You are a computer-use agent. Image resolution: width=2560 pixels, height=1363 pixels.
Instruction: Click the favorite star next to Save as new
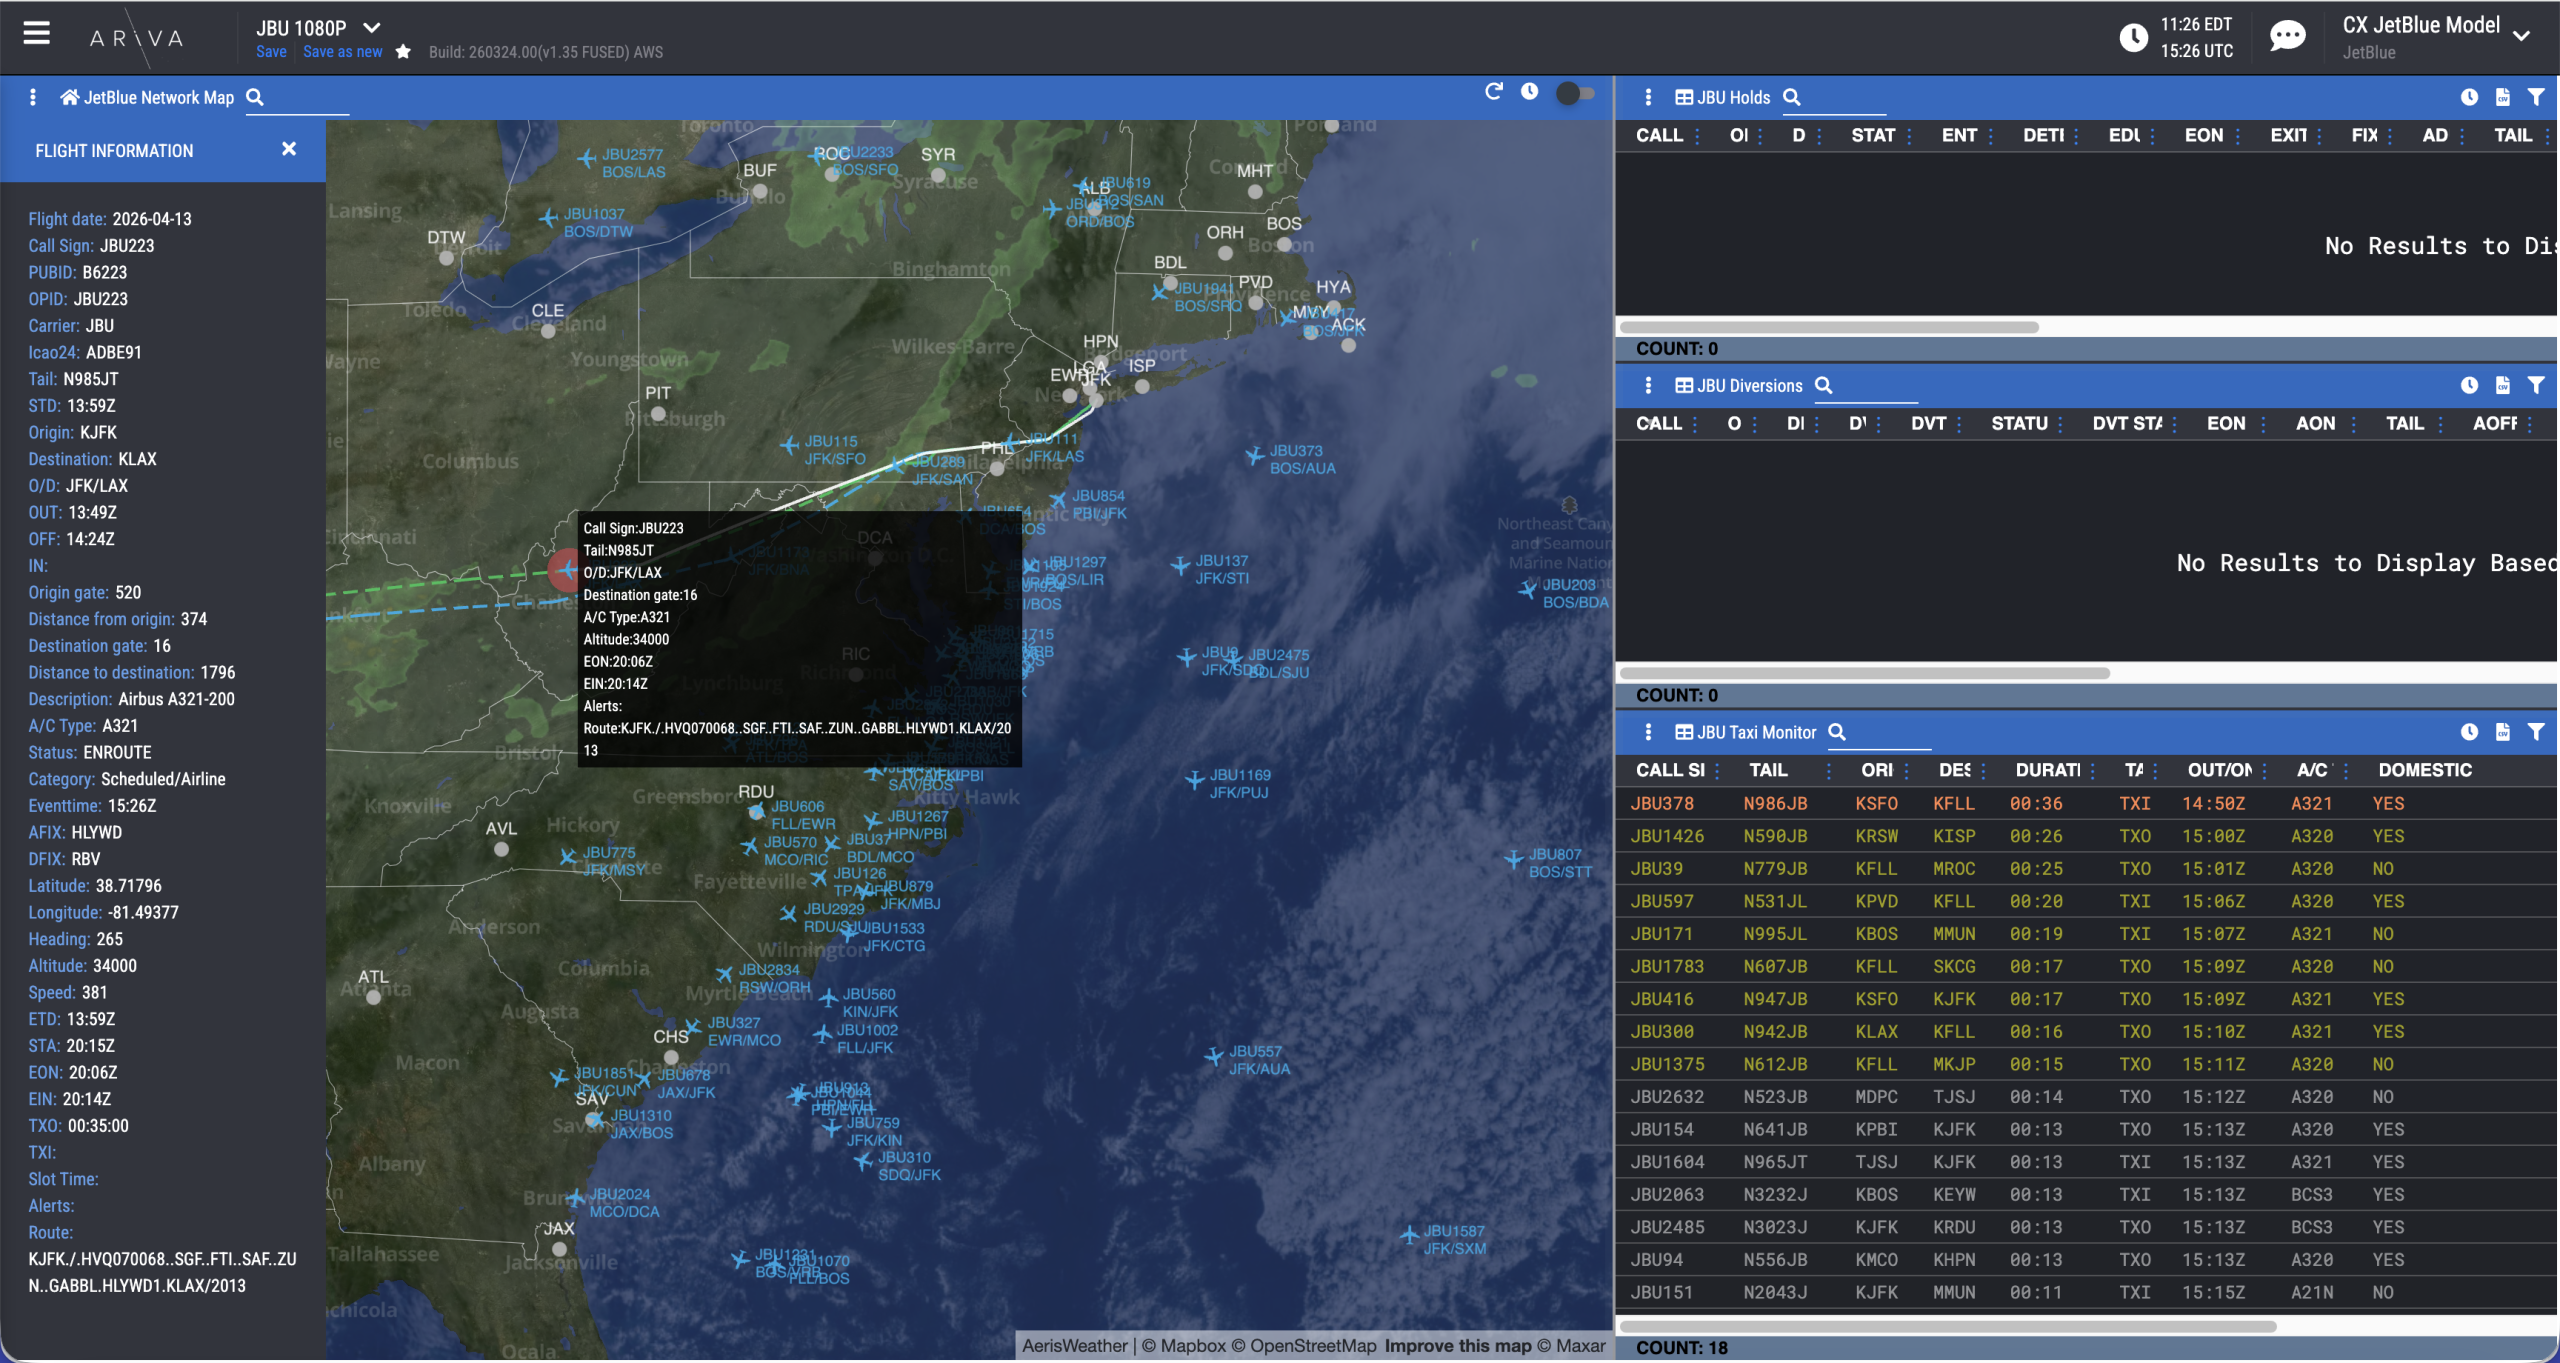pyautogui.click(x=403, y=52)
